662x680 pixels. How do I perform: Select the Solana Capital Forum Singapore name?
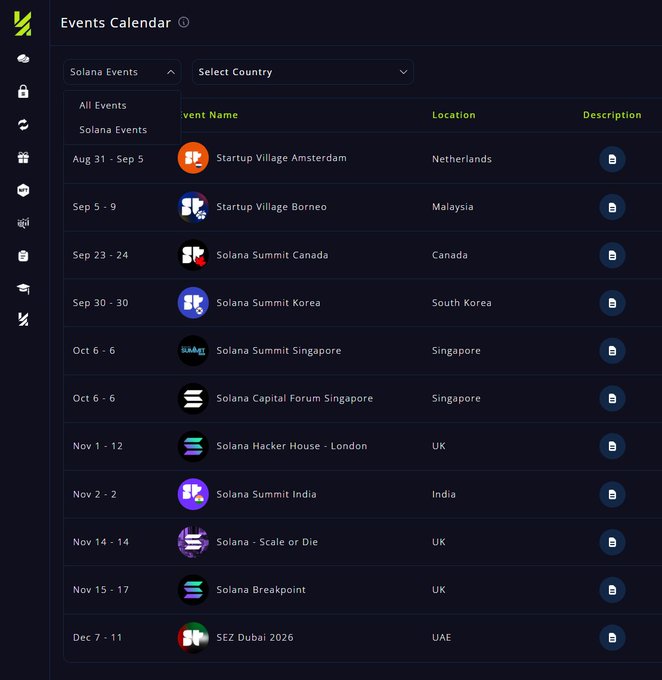pos(295,398)
